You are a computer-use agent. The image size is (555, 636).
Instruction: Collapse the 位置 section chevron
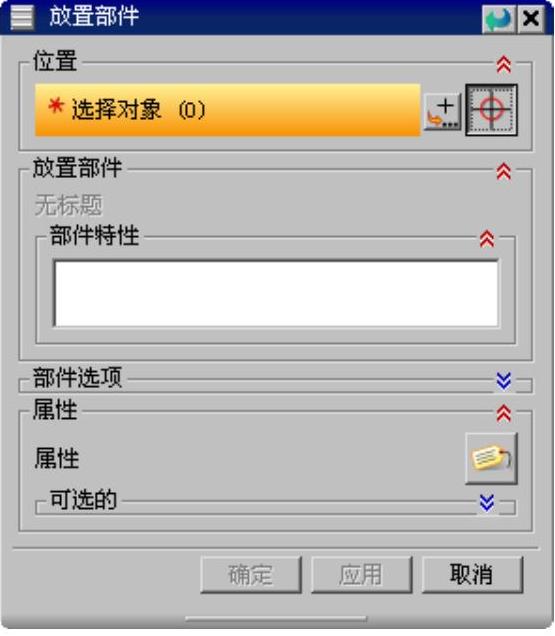(x=503, y=64)
